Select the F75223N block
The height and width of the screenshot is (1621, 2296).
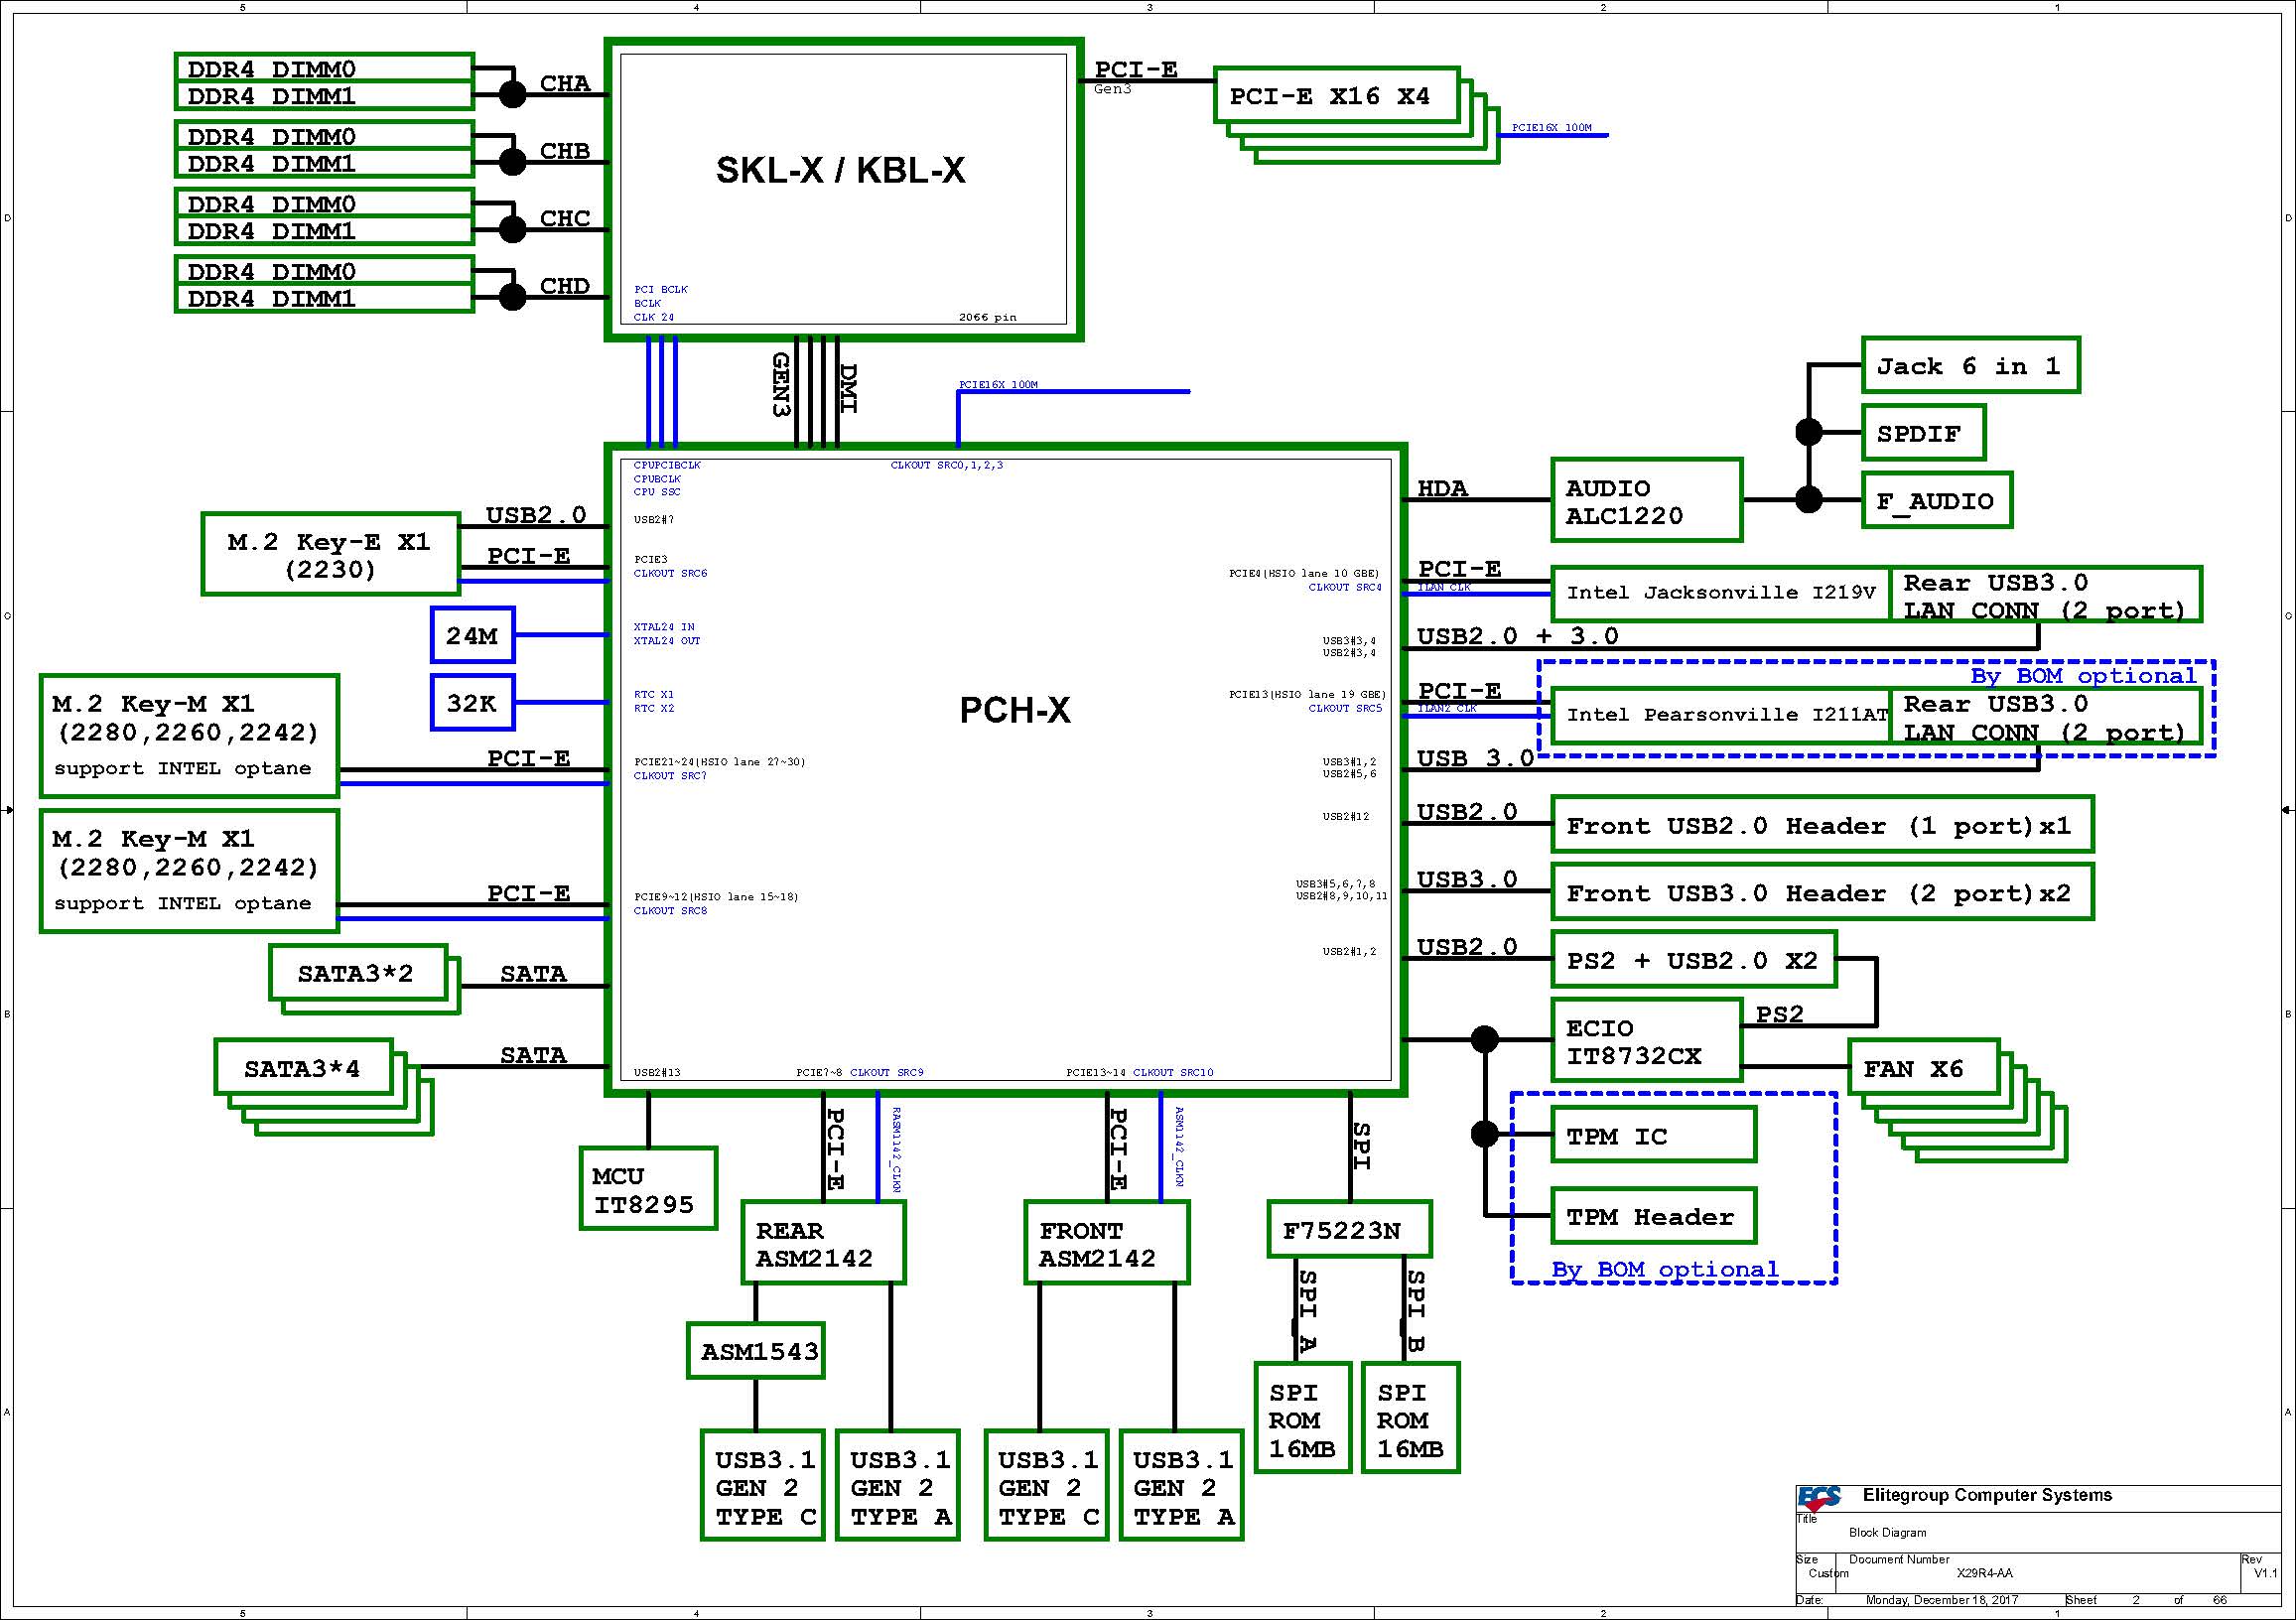1349,1229
